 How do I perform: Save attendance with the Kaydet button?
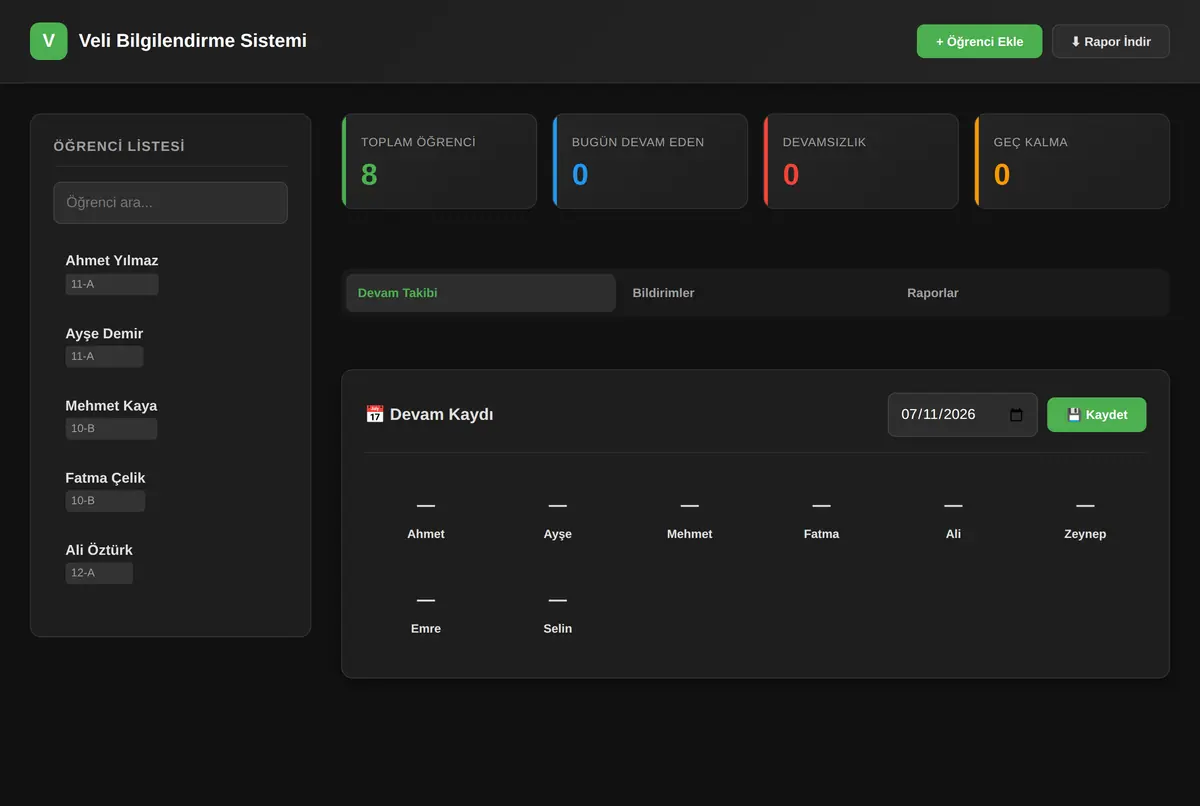click(x=1096, y=415)
